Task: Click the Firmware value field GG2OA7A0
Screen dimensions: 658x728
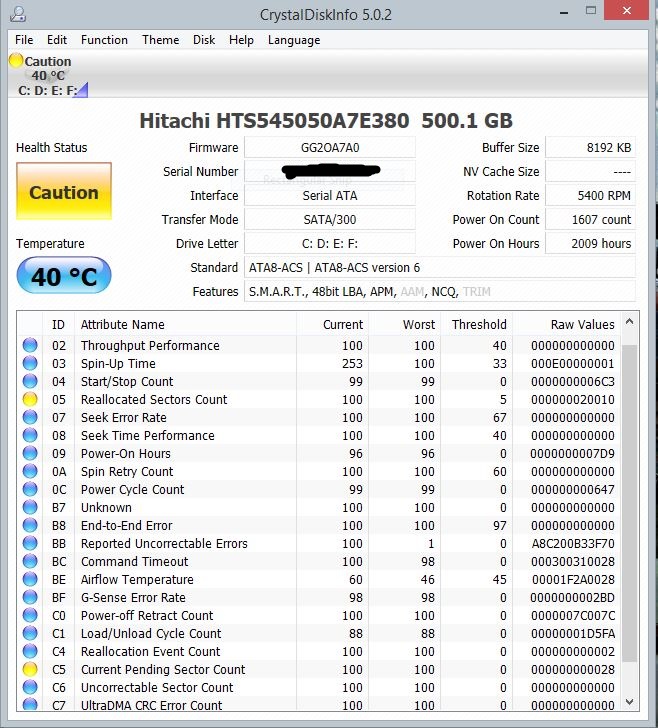Action: pyautogui.click(x=330, y=148)
